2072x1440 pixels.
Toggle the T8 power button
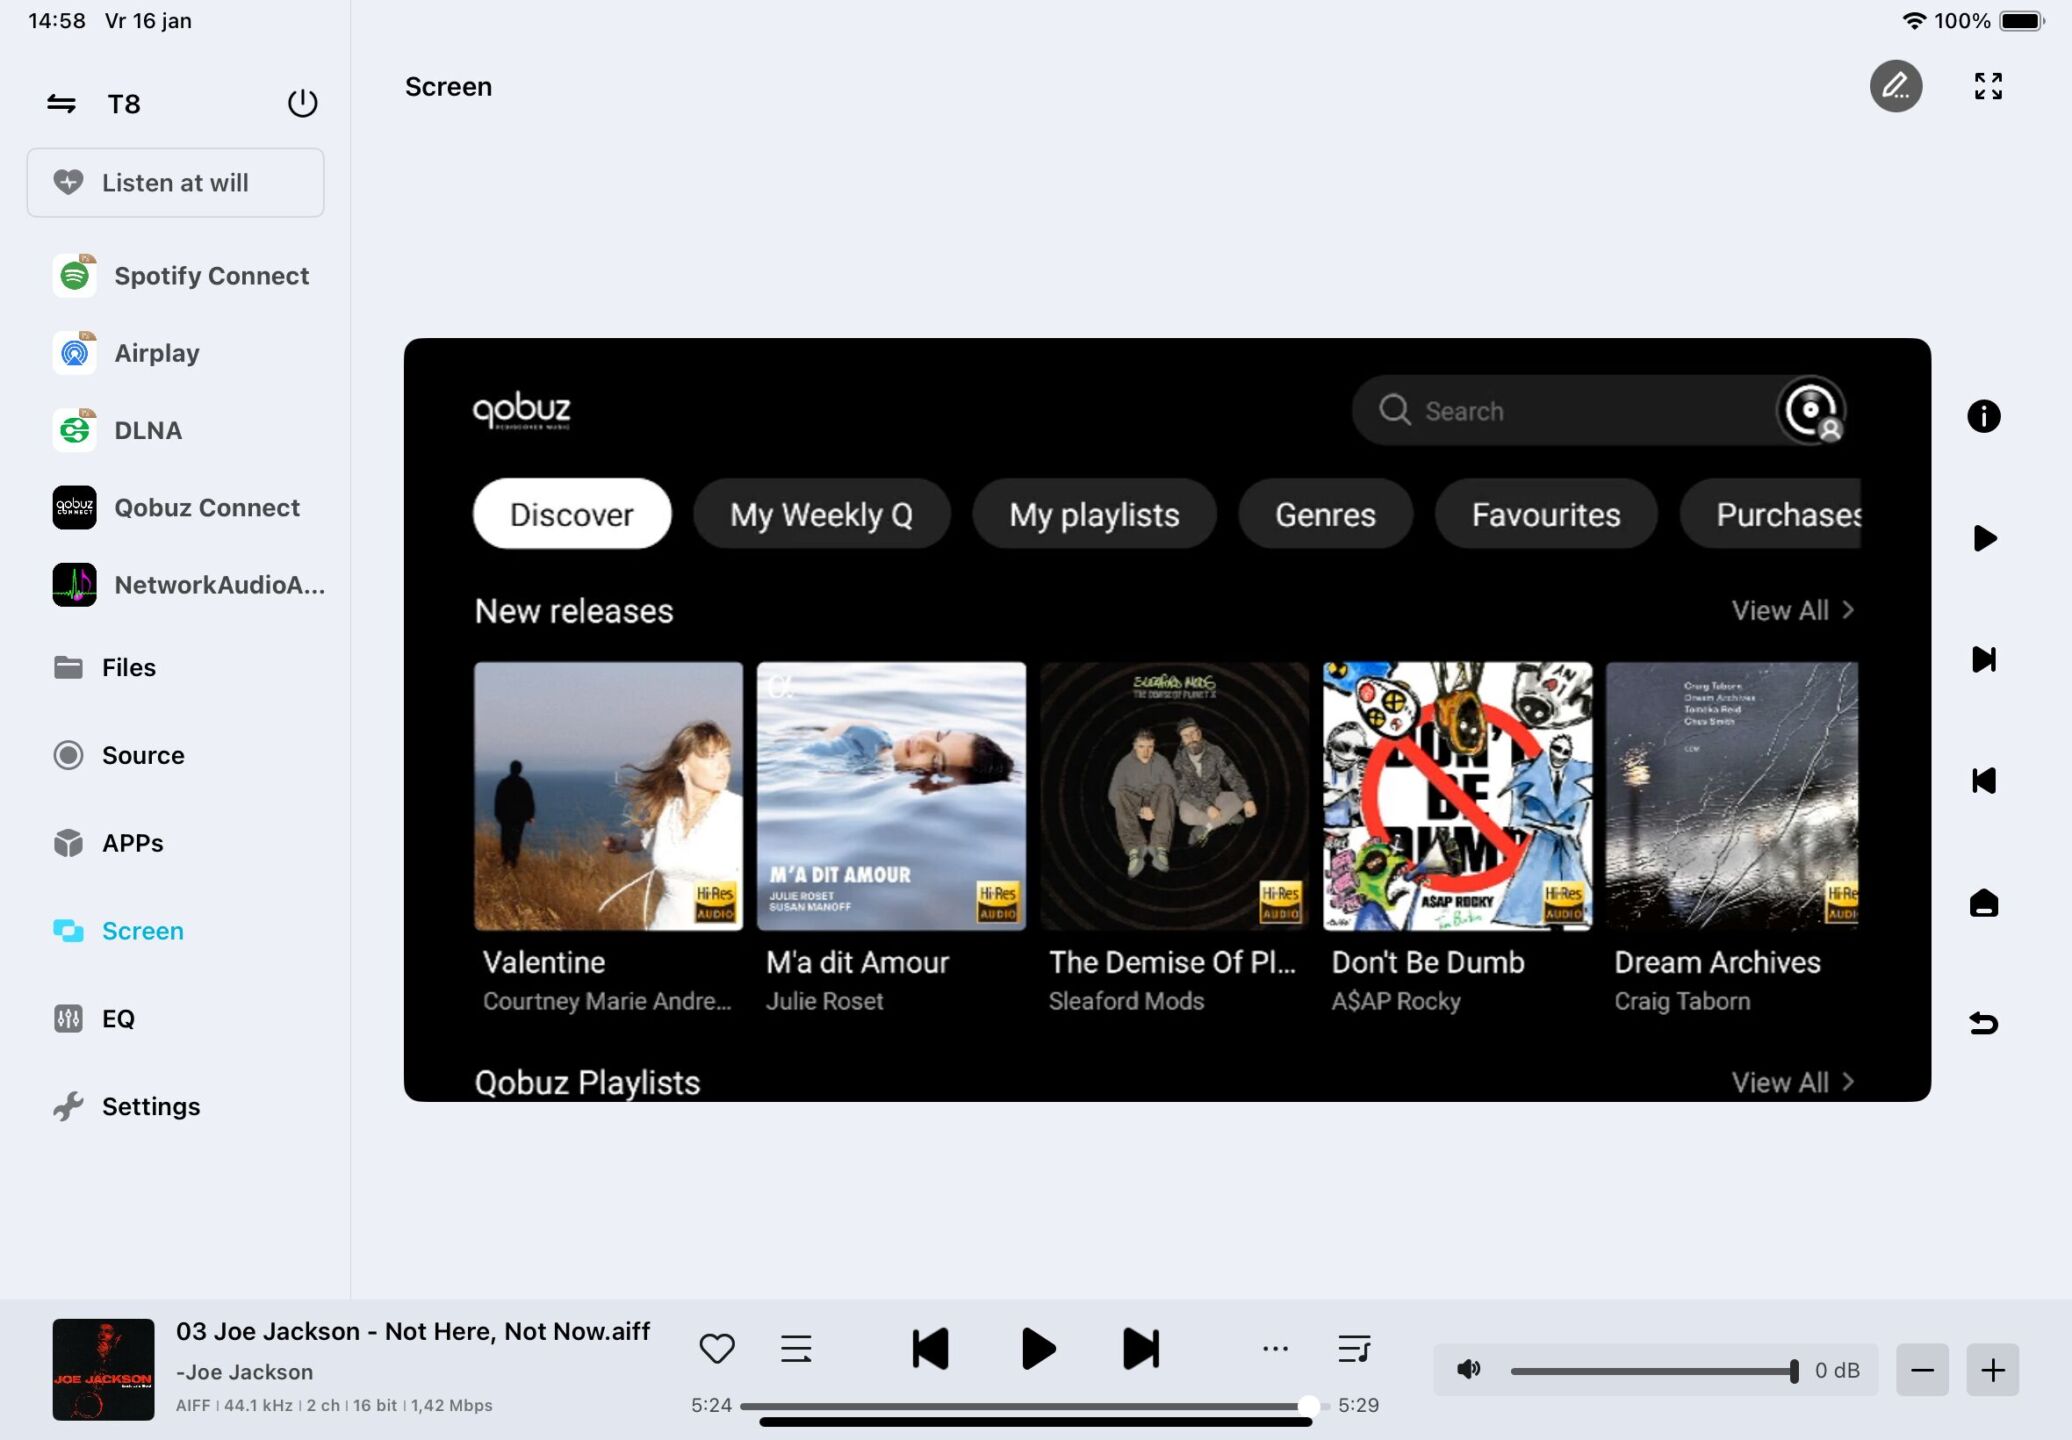[x=302, y=103]
